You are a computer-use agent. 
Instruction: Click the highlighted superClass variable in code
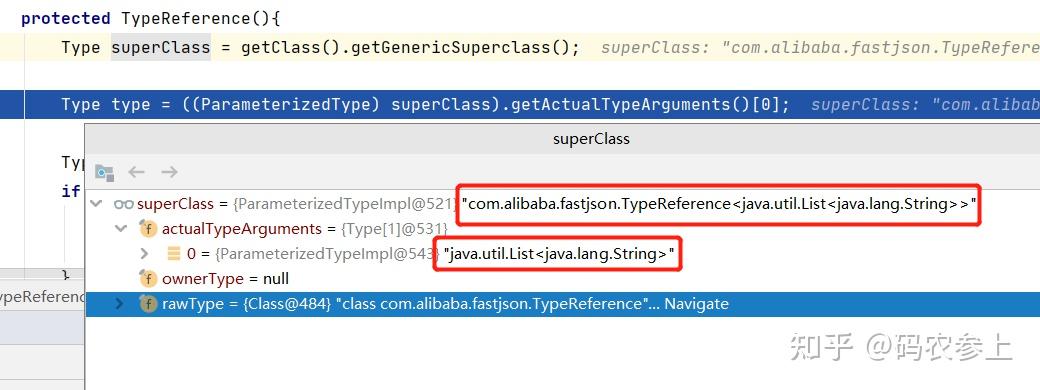[161, 48]
